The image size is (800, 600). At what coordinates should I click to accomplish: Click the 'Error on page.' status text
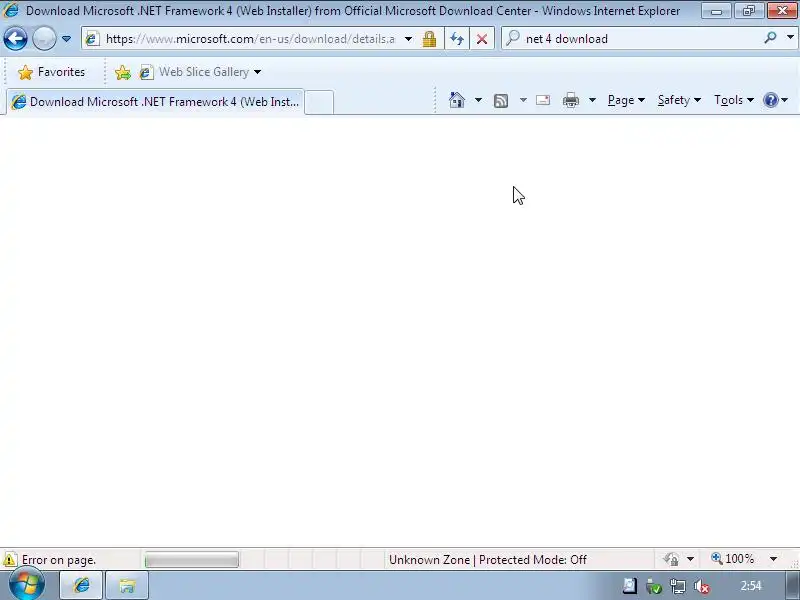59,560
